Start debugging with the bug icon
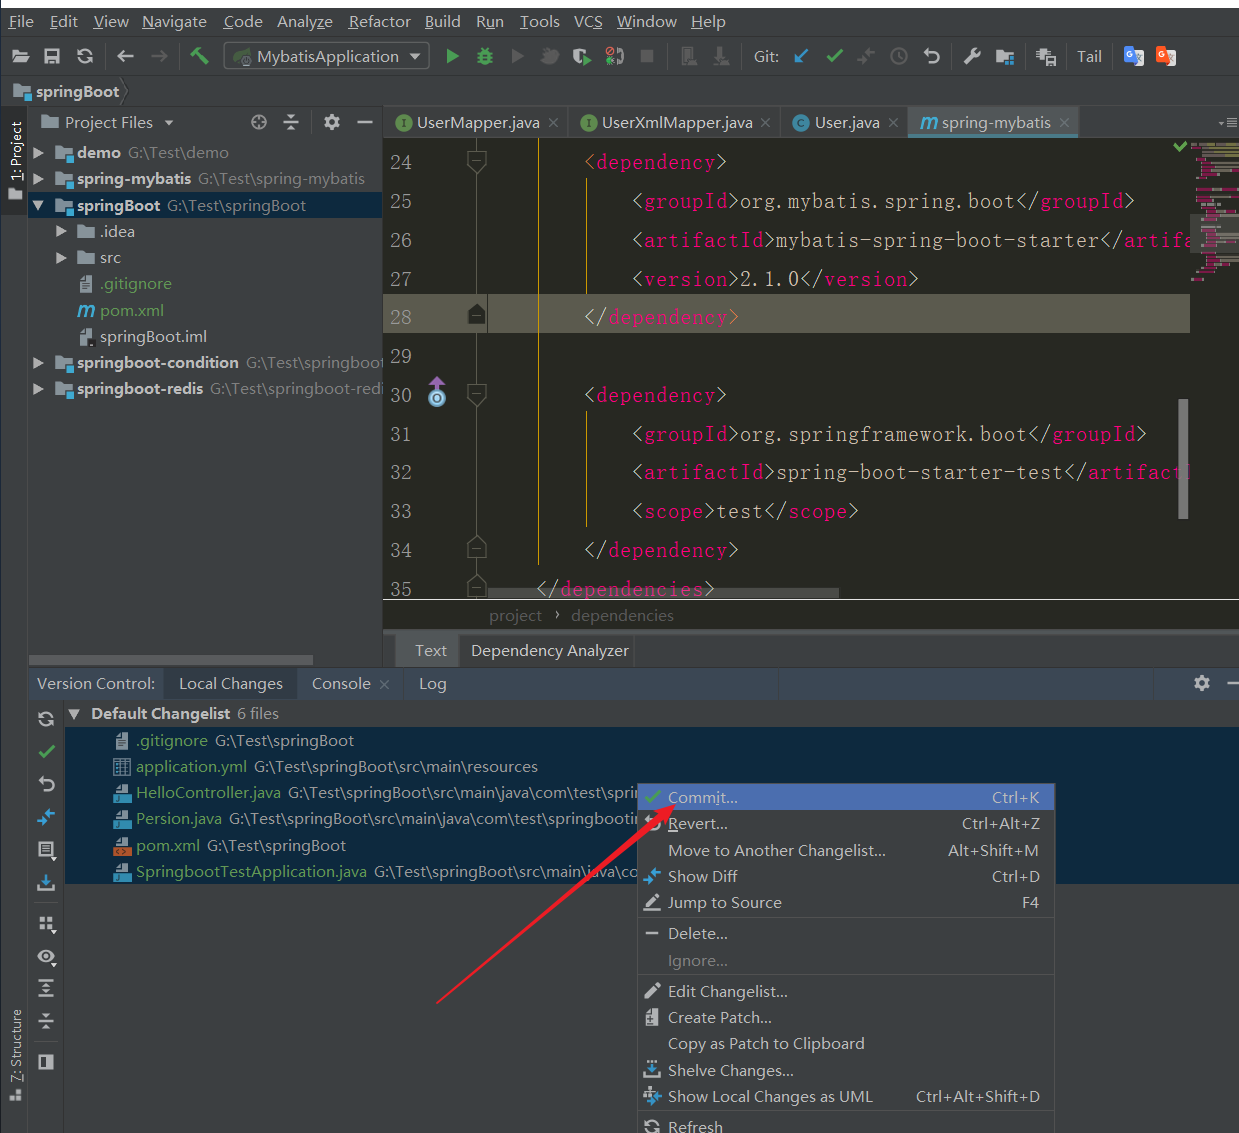Image resolution: width=1239 pixels, height=1133 pixels. pyautogui.click(x=484, y=56)
